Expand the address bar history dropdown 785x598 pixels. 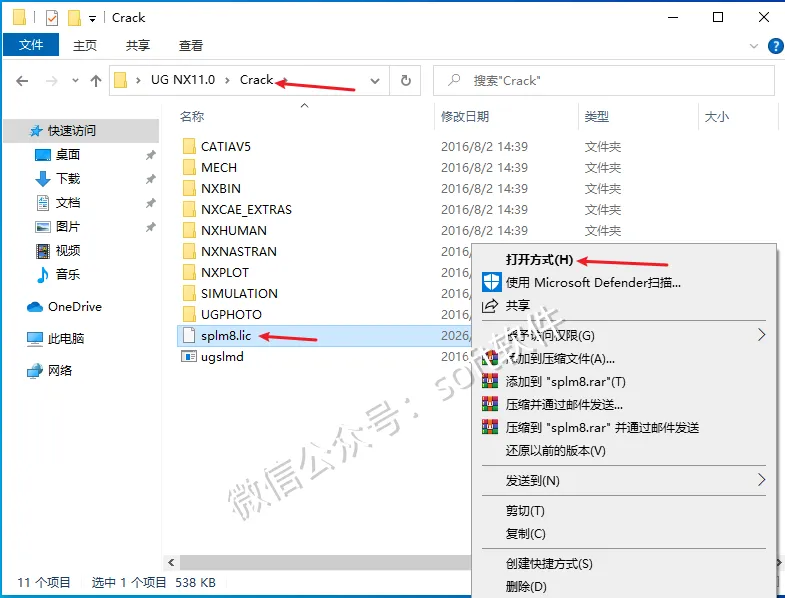[374, 81]
